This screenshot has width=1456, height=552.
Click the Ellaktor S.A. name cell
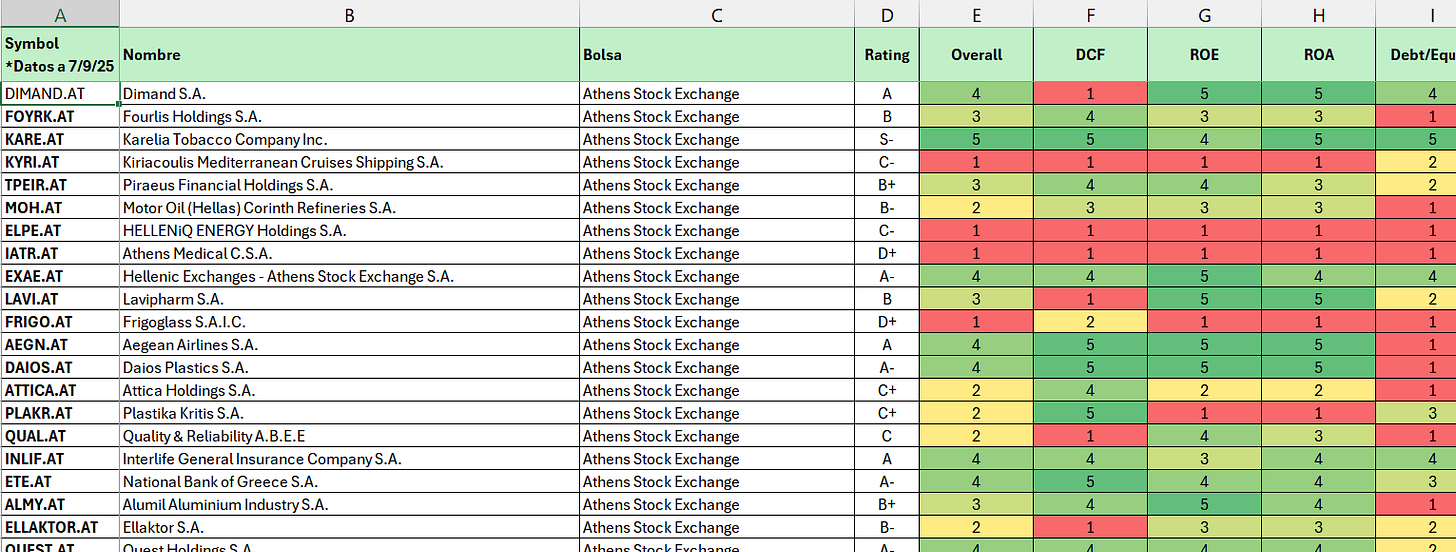tap(349, 528)
